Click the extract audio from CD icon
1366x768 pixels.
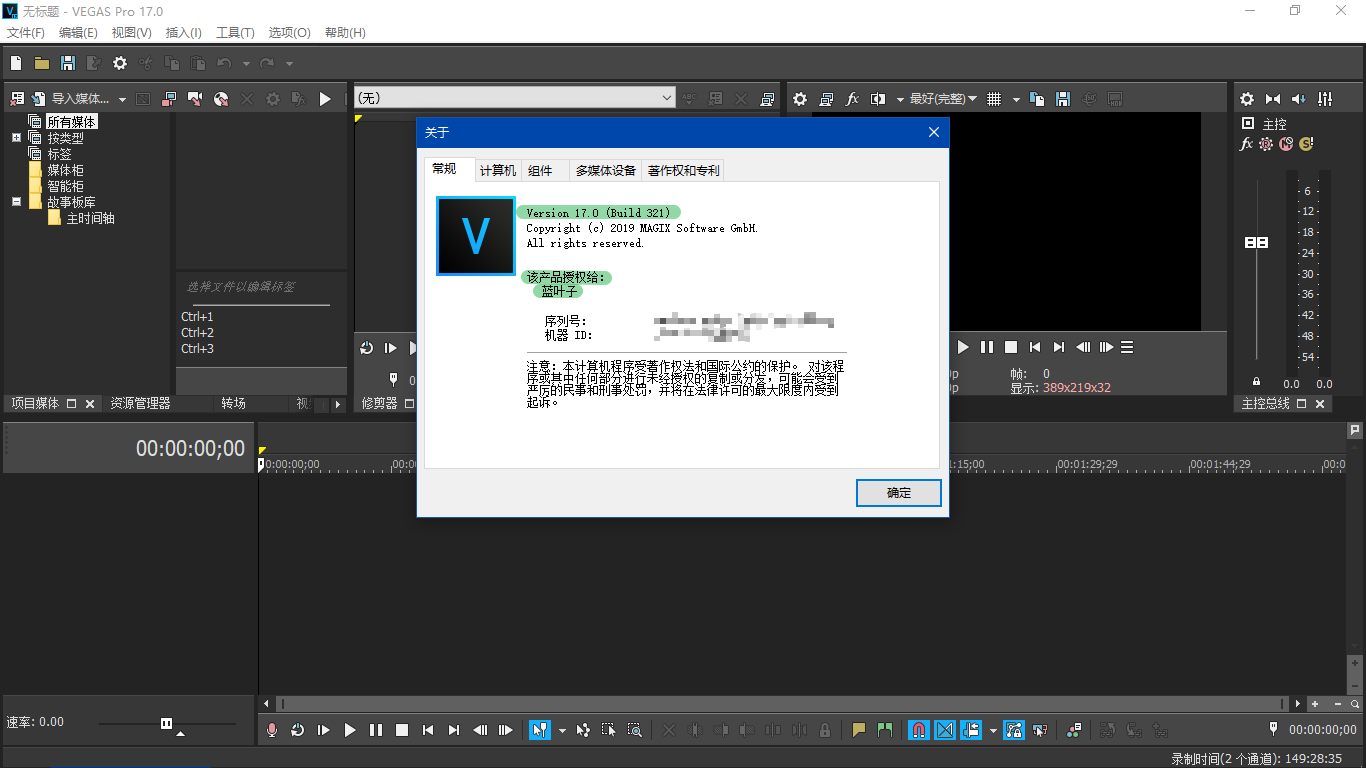(221, 99)
